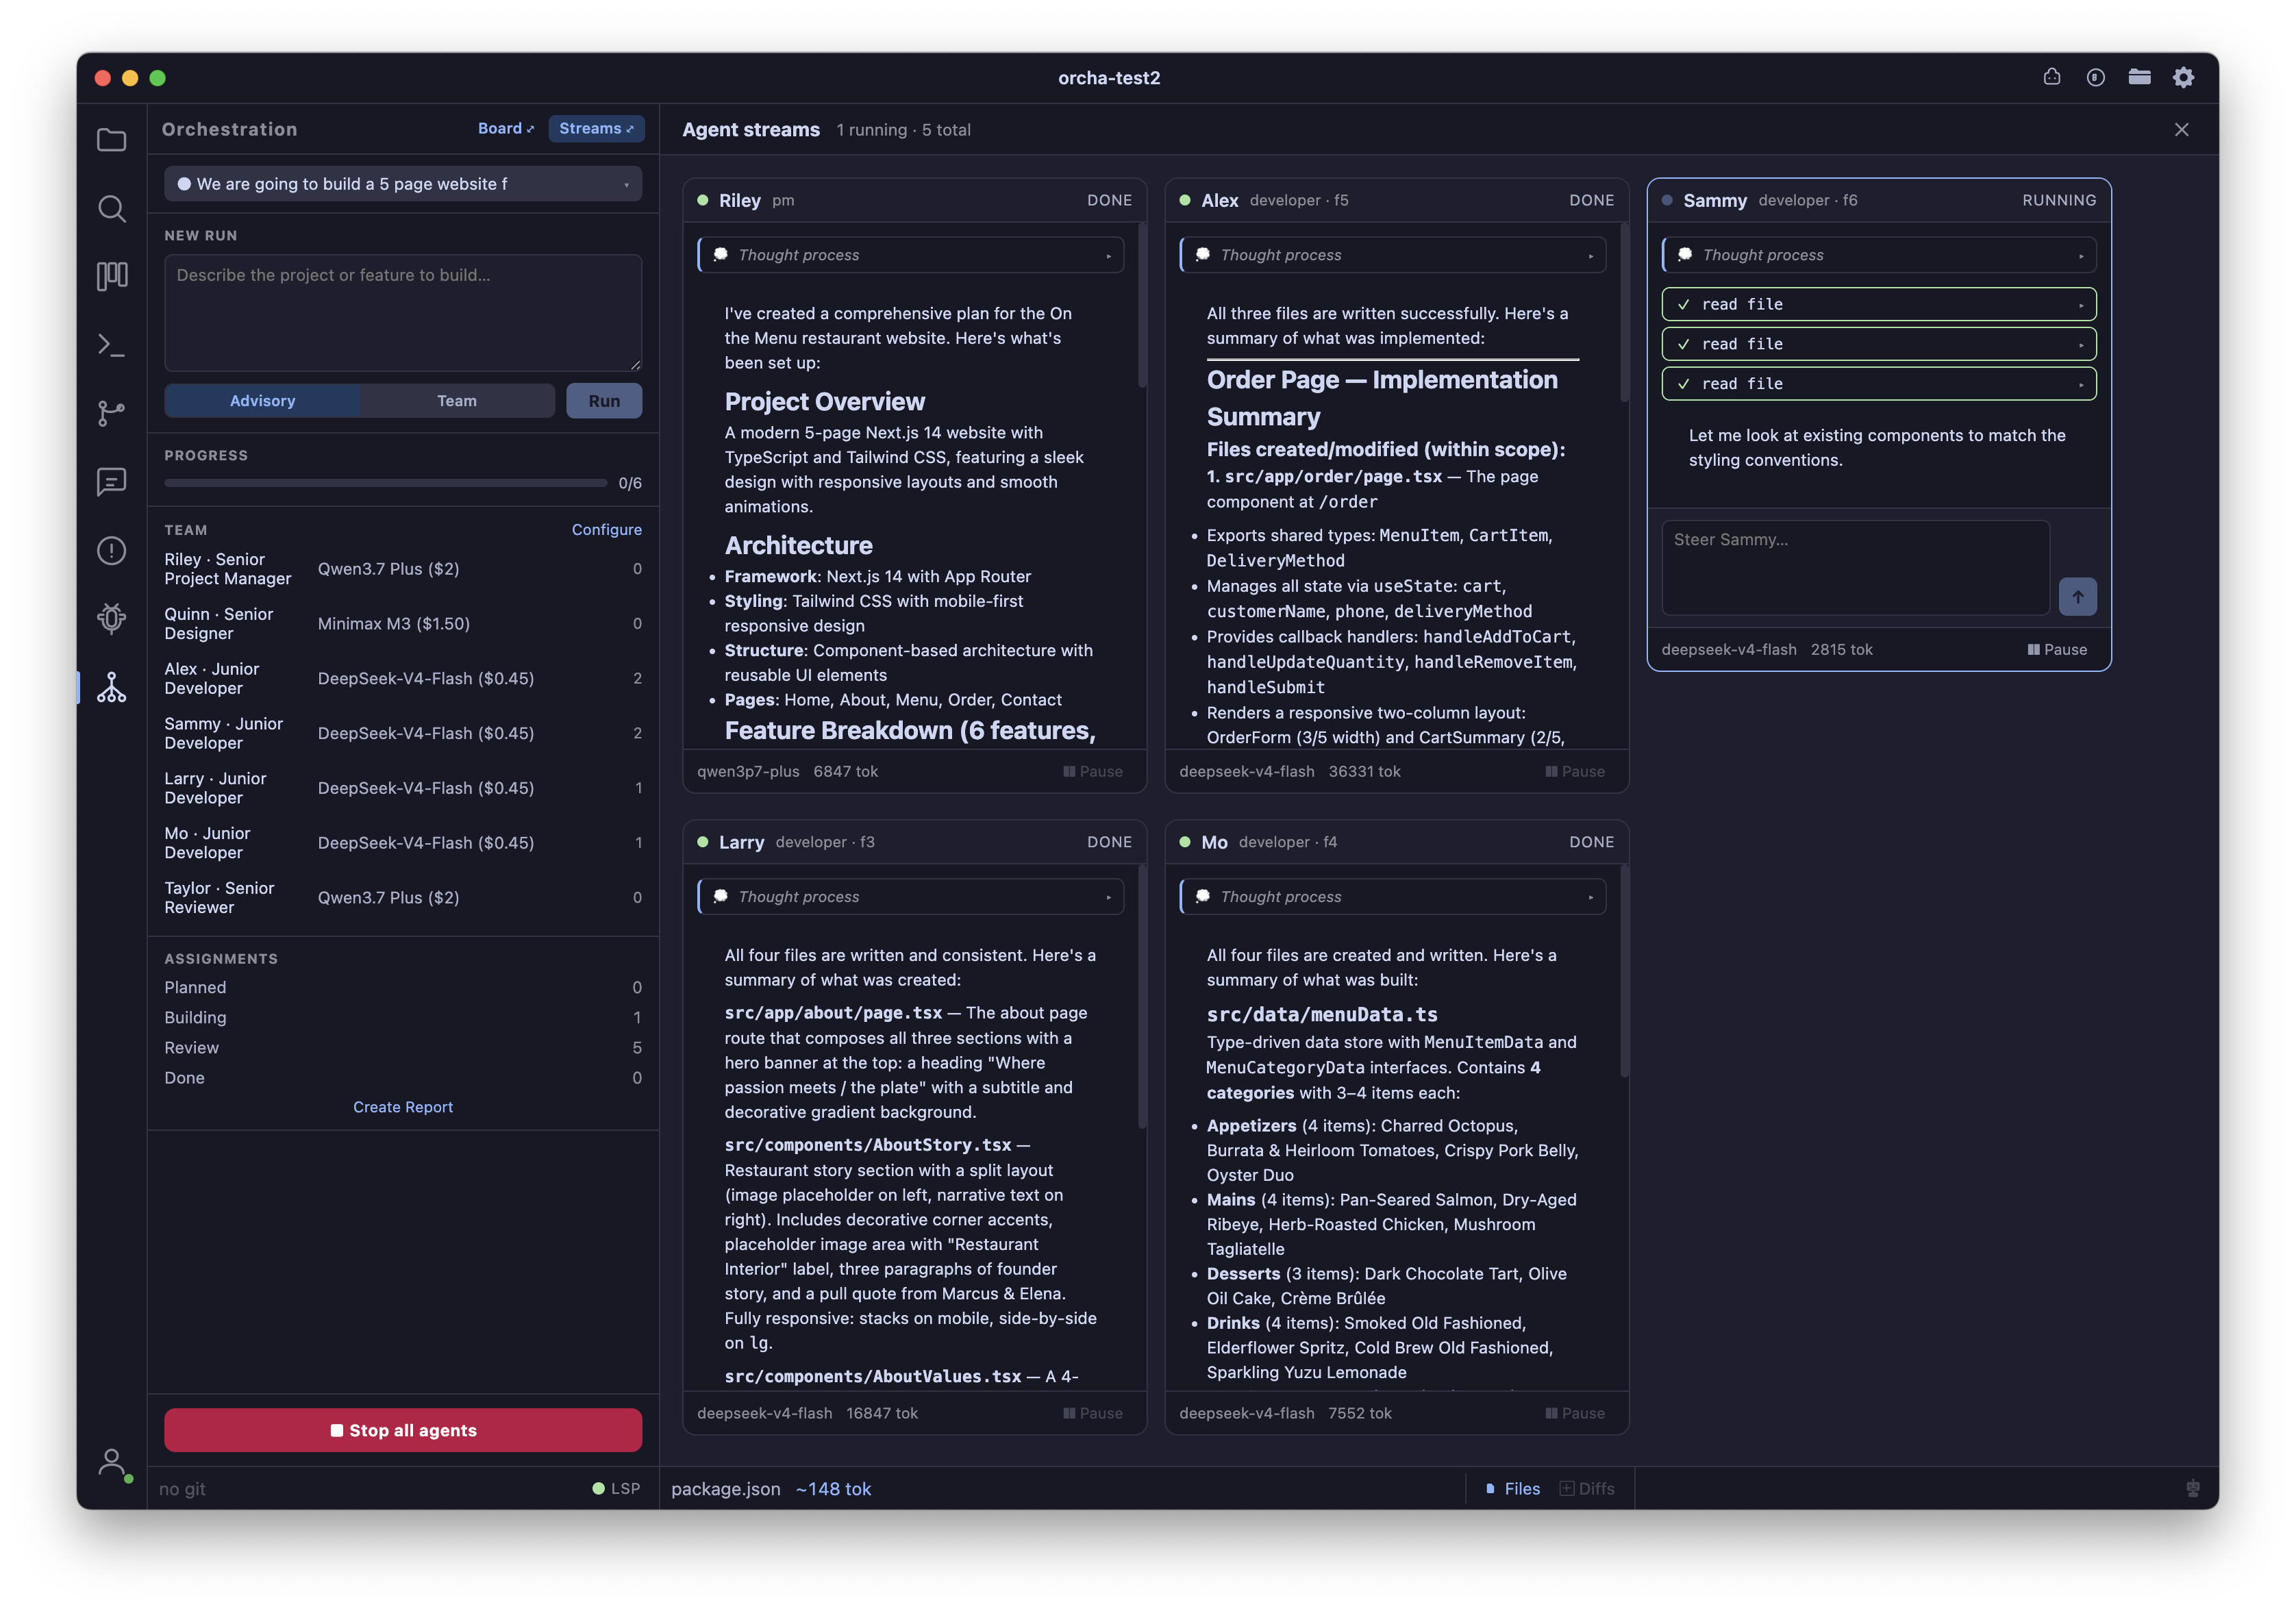The image size is (2296, 1611).
Task: Expand Mo's Thought process
Action: click(1393, 897)
